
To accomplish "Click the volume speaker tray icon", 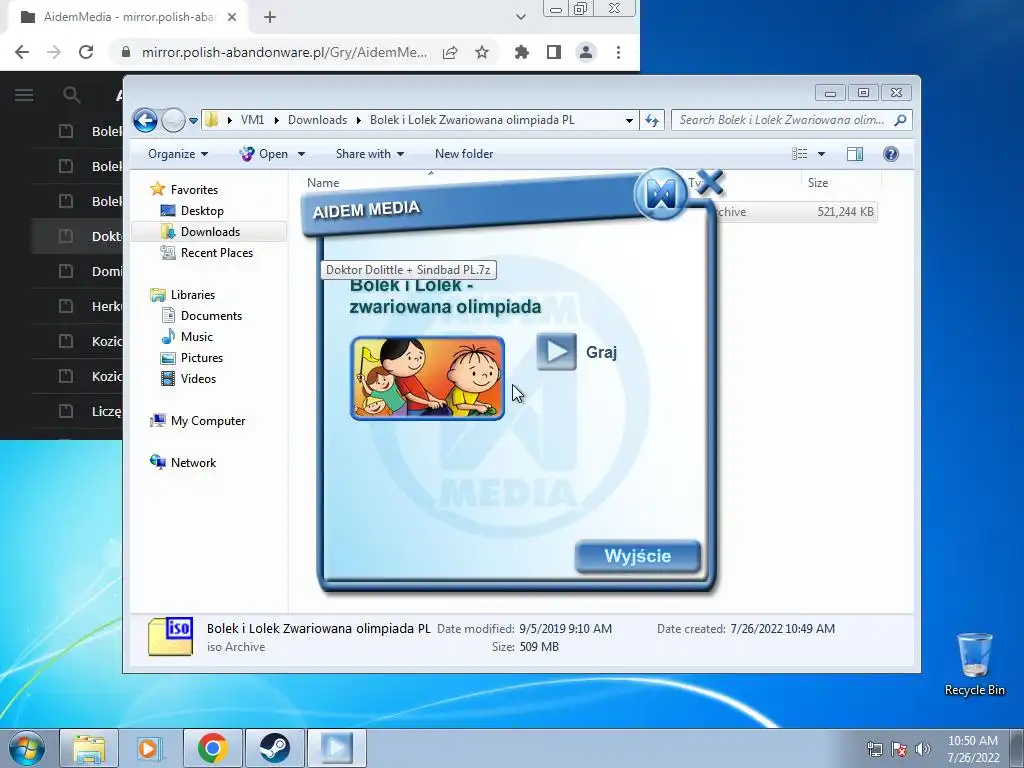I will (x=922, y=749).
